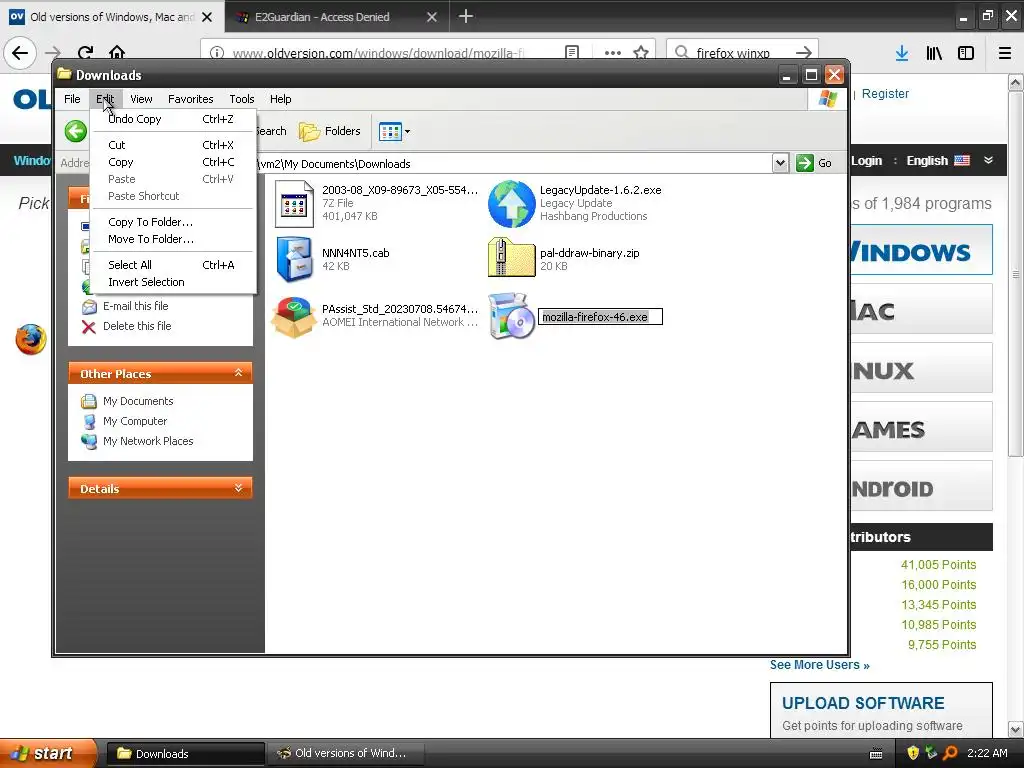This screenshot has width=1024, height=768.
Task: Select the PAssist_Std AOMEI installer icon
Action: click(x=294, y=317)
